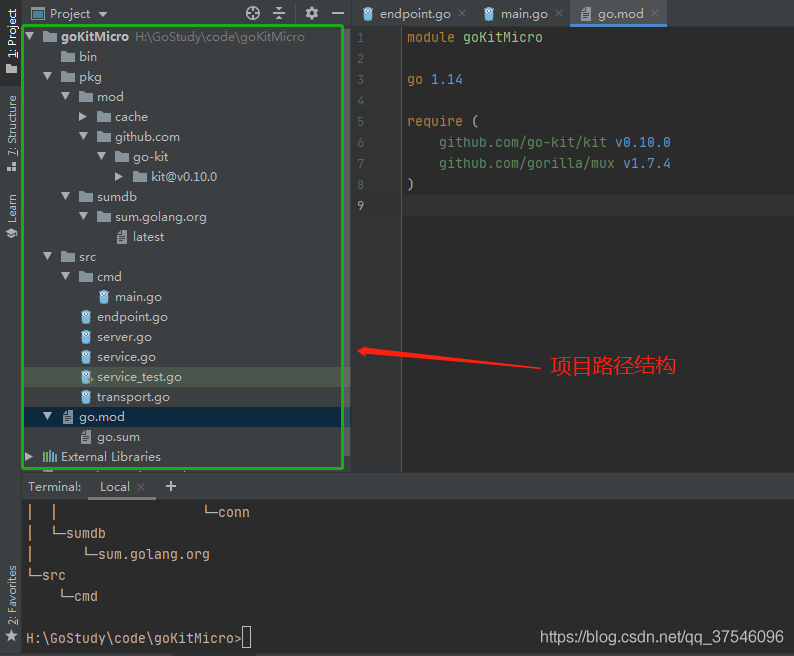This screenshot has height=656, width=794.
Task: Close the Local terminal tab
Action: [142, 487]
